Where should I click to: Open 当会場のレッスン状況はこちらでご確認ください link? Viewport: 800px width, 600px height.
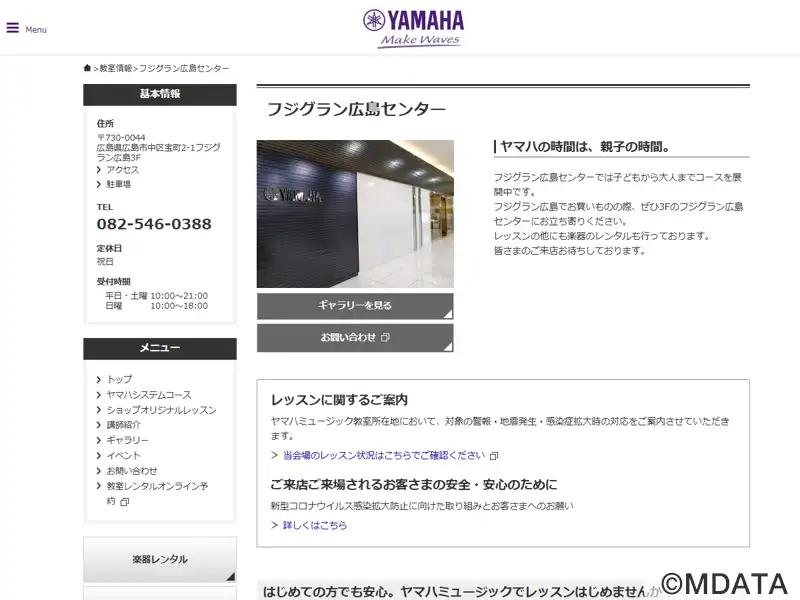click(x=384, y=455)
